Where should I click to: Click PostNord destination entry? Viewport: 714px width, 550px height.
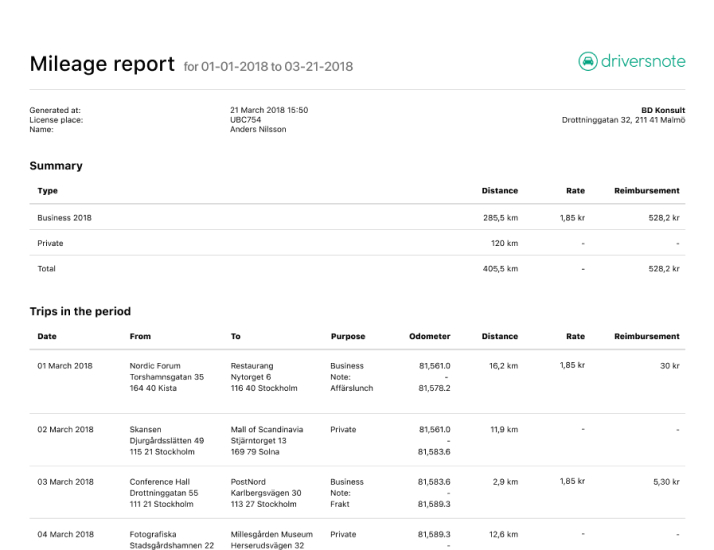click(x=266, y=493)
